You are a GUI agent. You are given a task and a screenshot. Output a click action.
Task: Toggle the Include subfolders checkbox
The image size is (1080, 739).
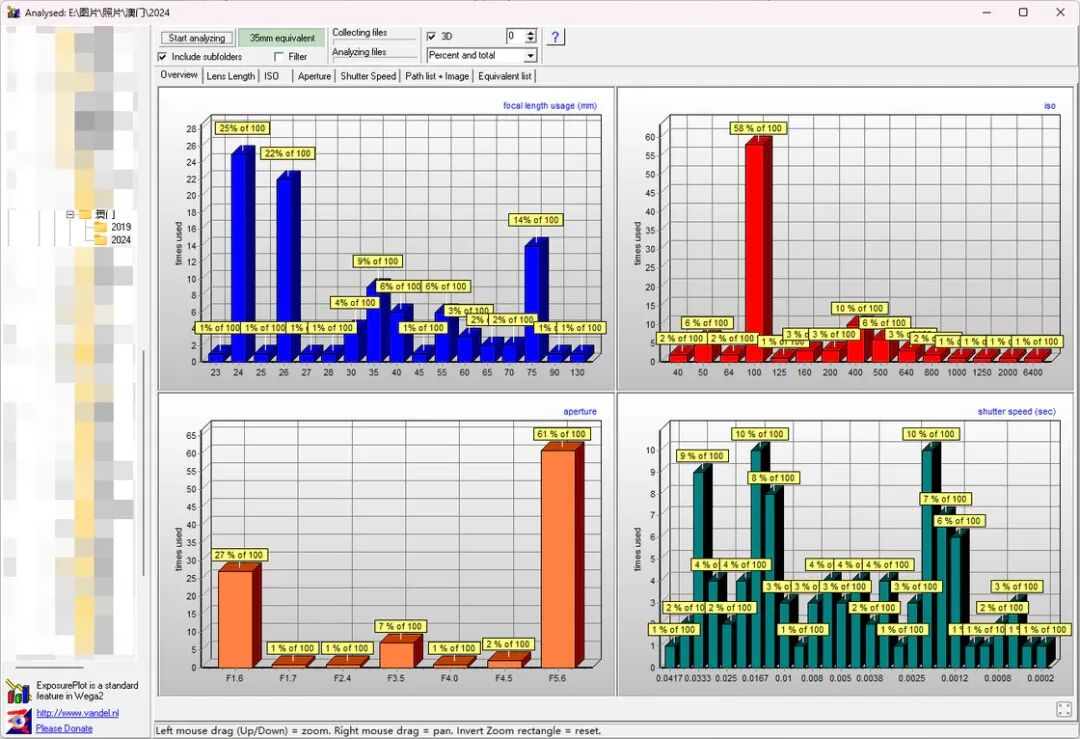coord(163,56)
